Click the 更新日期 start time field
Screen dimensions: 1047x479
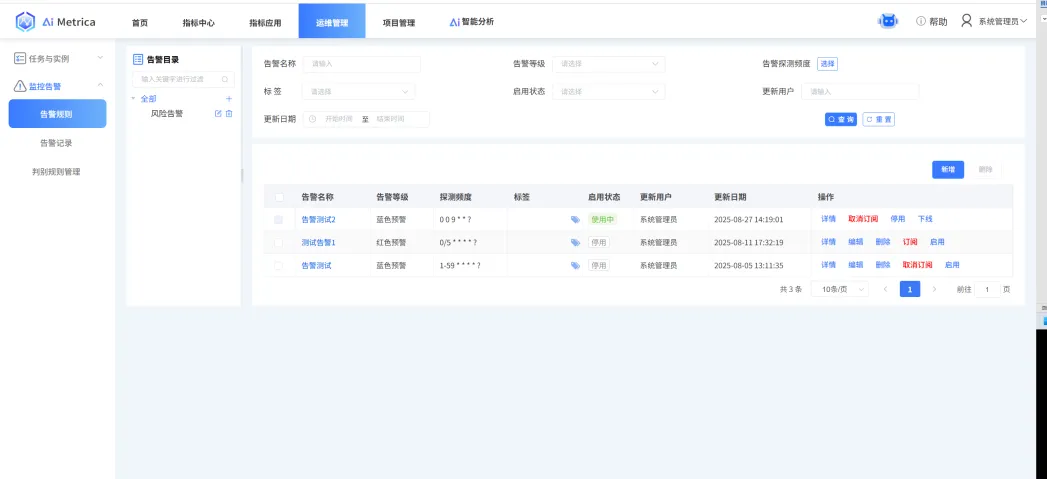[x=337, y=119]
